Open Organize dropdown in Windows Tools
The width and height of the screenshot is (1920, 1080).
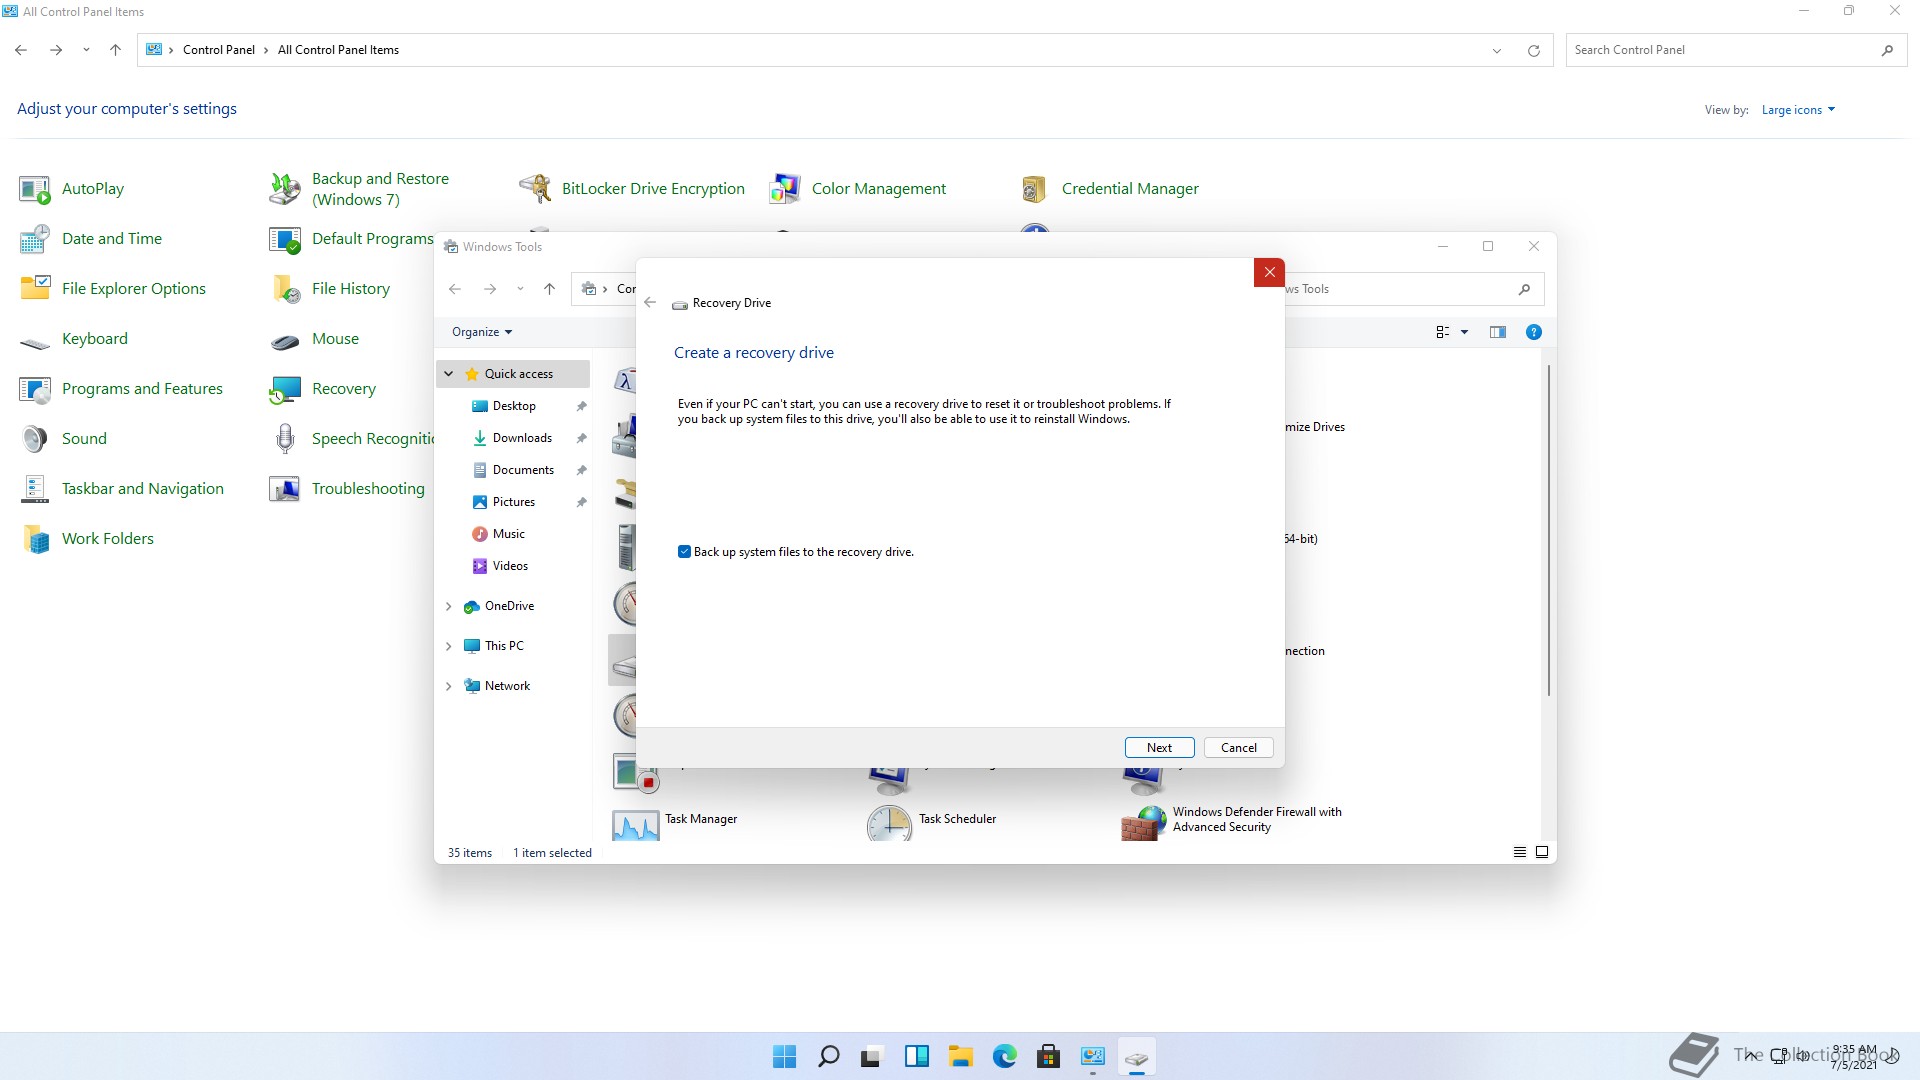point(482,332)
